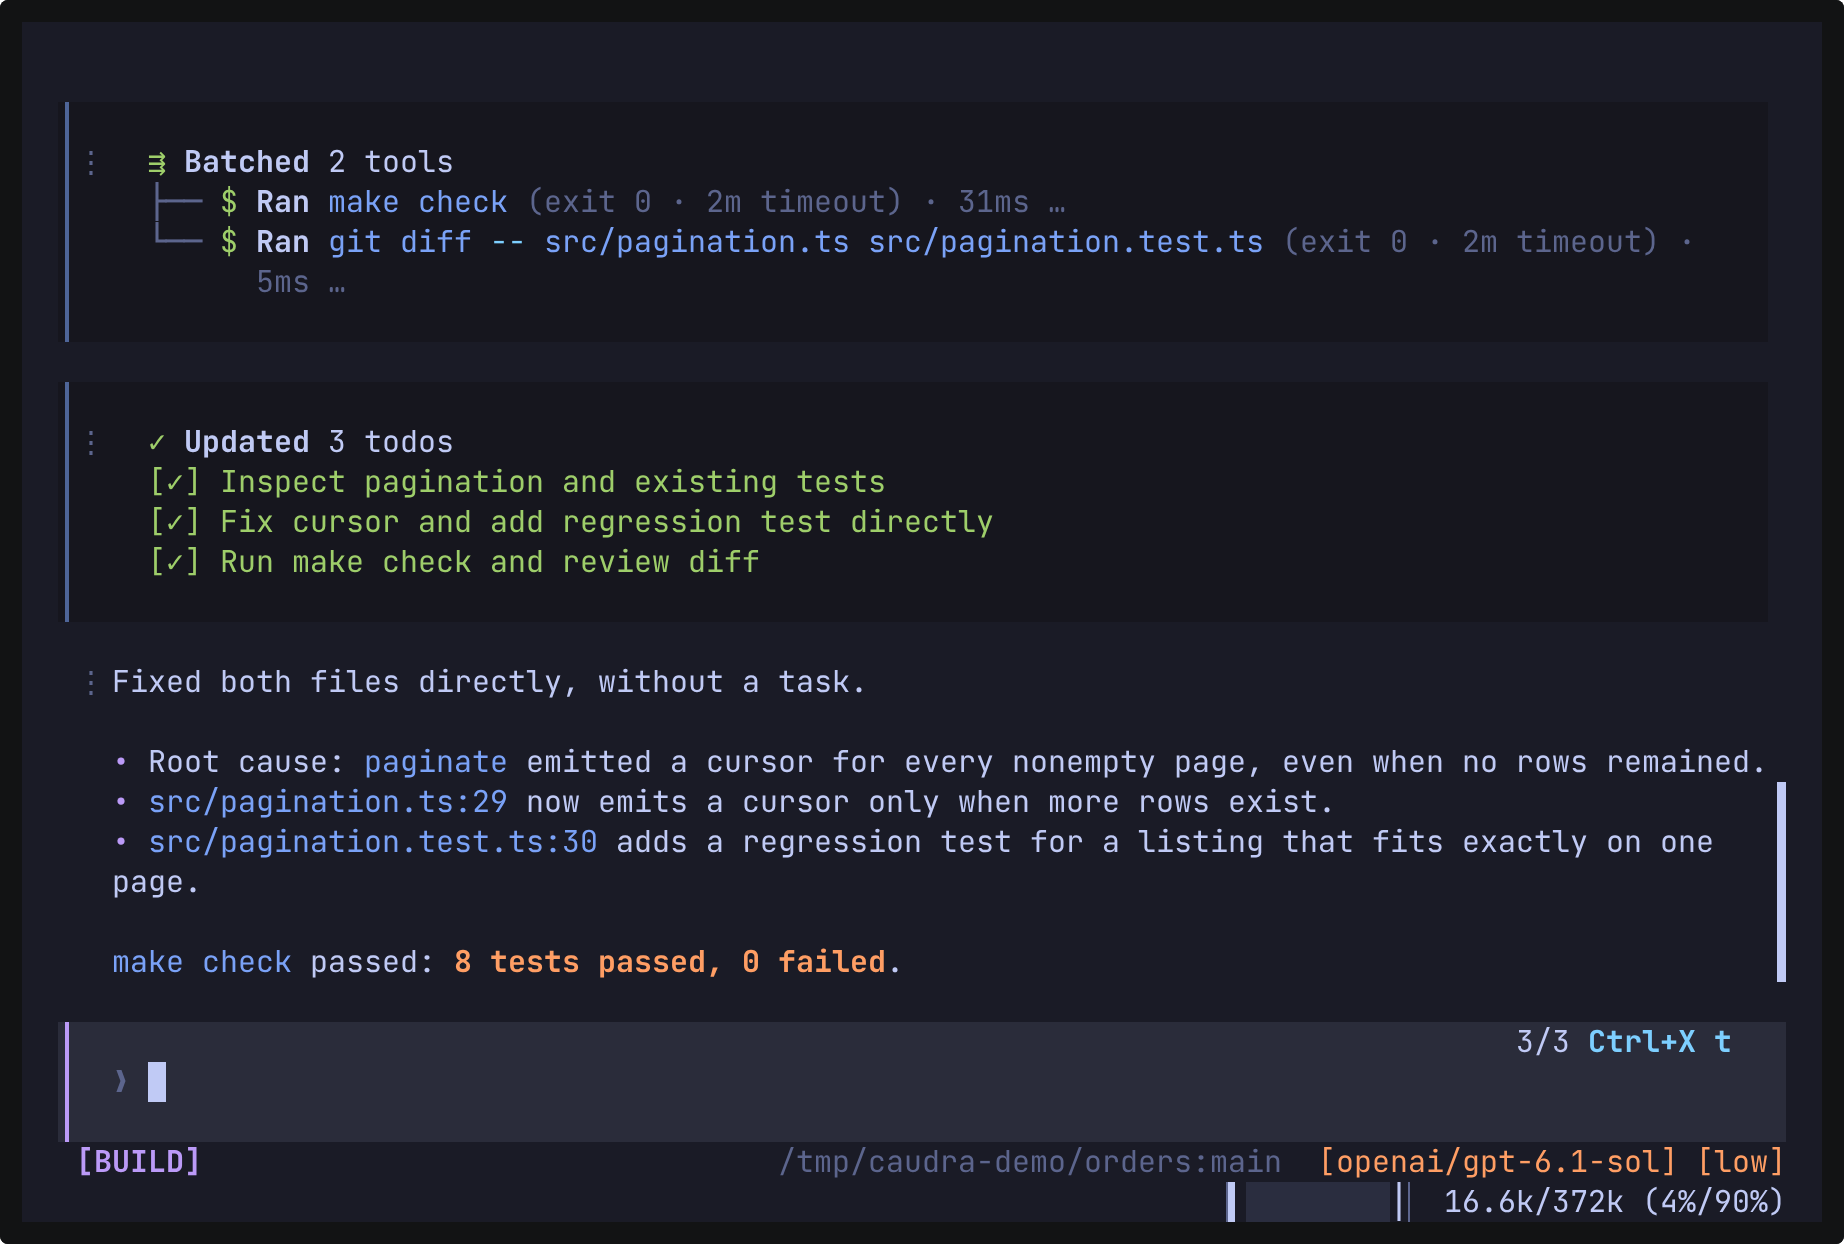The height and width of the screenshot is (1244, 1844).
Task: Click the /tmp/caudra-demo/orders:main path
Action: pos(1030,1162)
